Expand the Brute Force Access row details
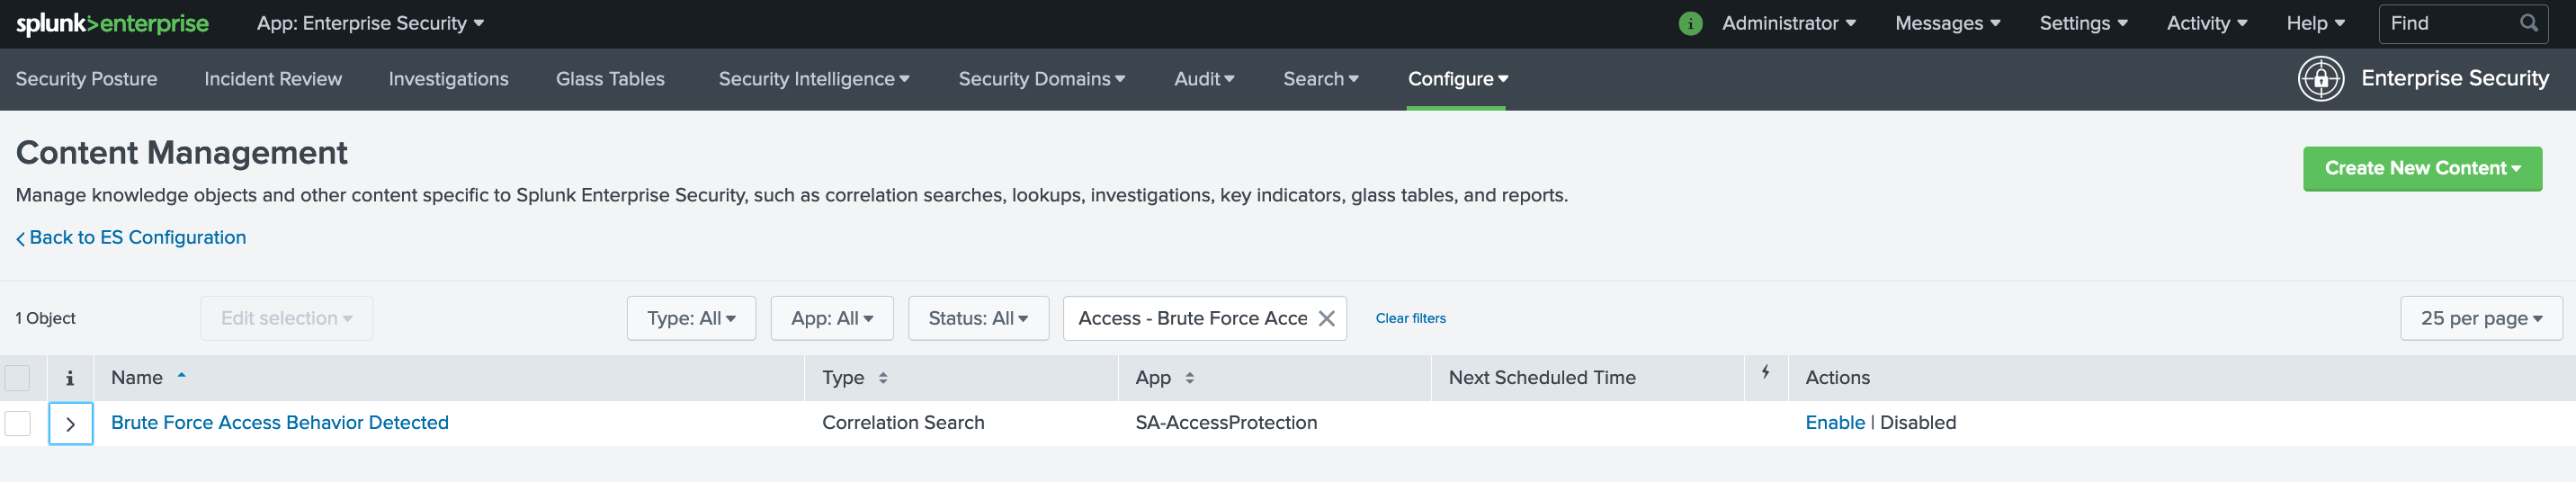This screenshot has width=2576, height=482. click(x=70, y=424)
